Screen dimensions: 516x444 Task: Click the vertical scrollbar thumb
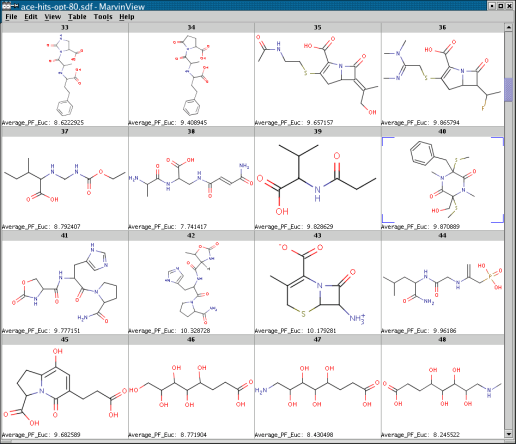(508, 89)
